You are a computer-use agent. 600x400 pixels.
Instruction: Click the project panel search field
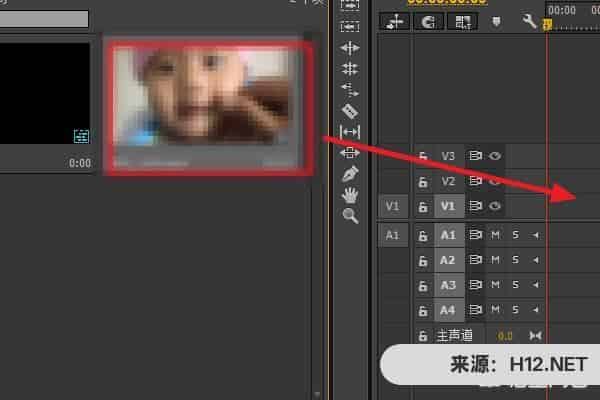pyautogui.click(x=44, y=19)
